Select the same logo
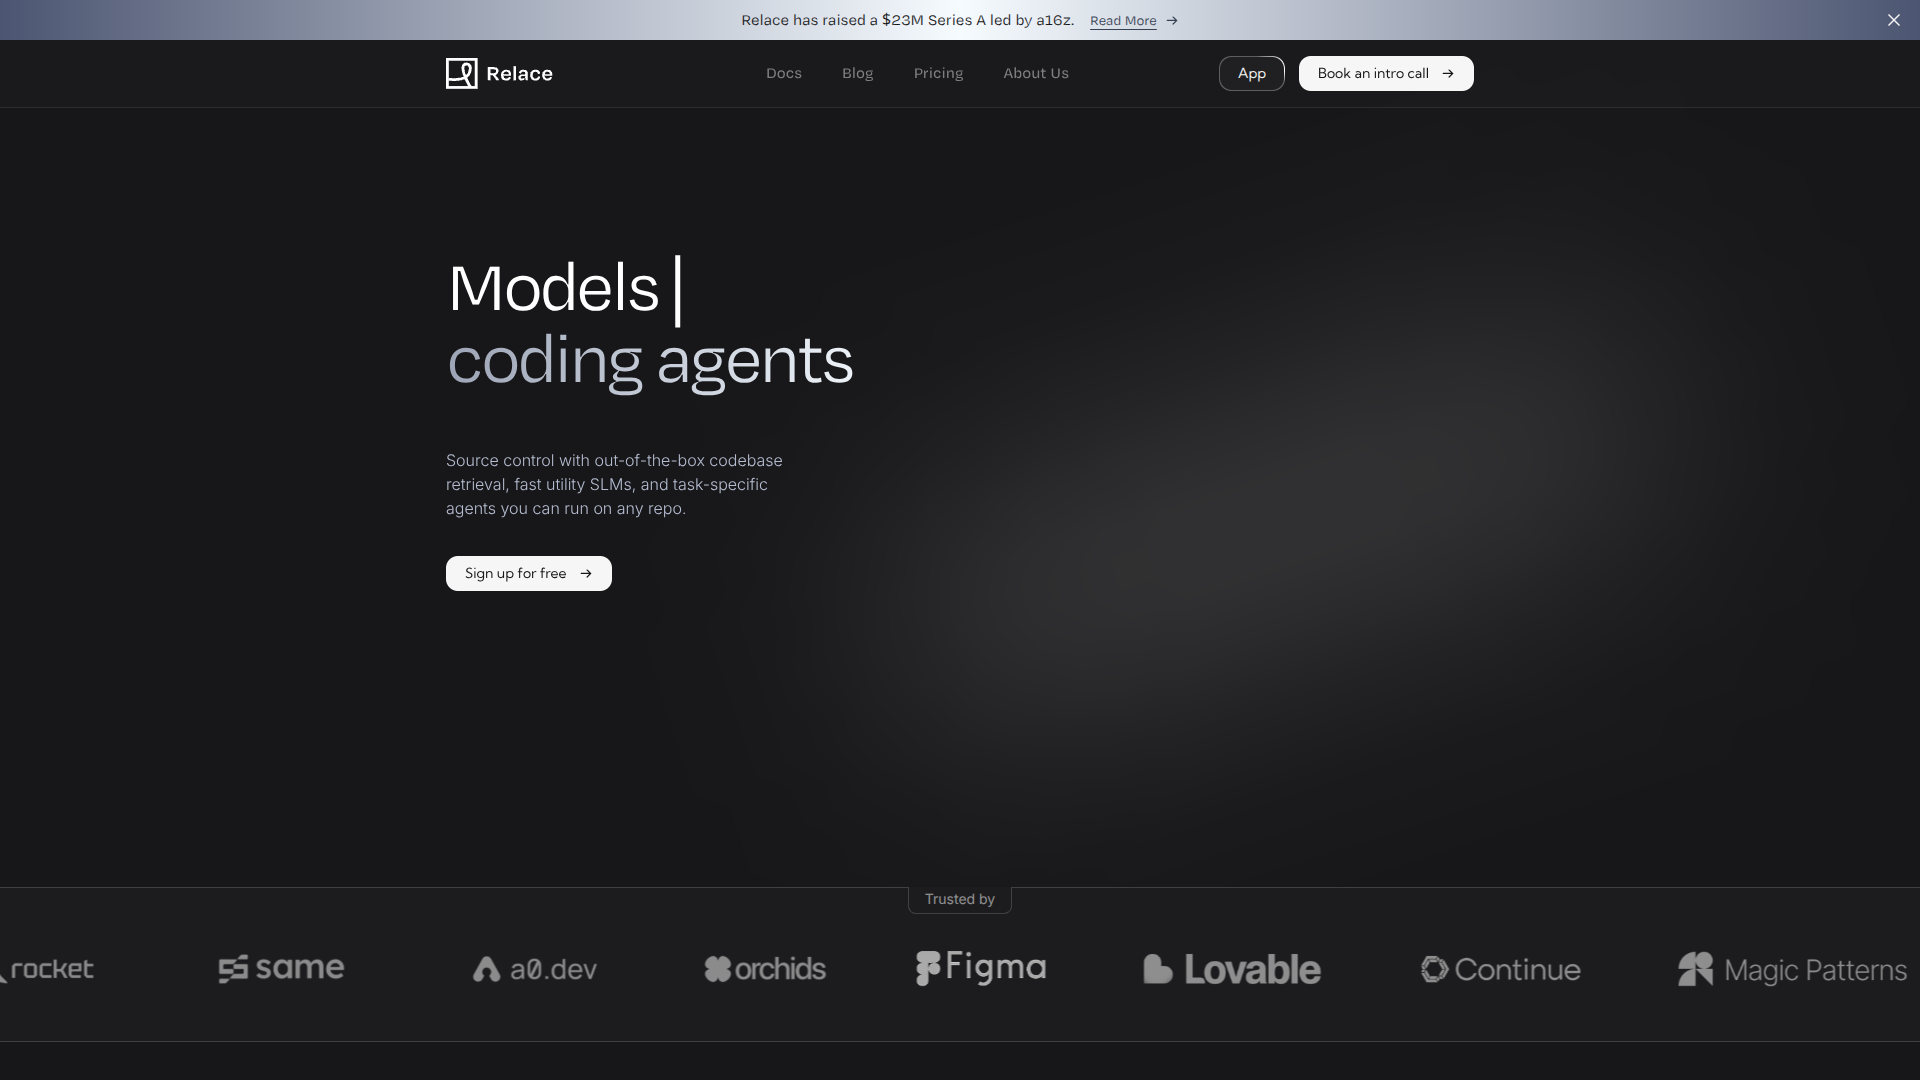The image size is (1920, 1080). click(x=281, y=968)
